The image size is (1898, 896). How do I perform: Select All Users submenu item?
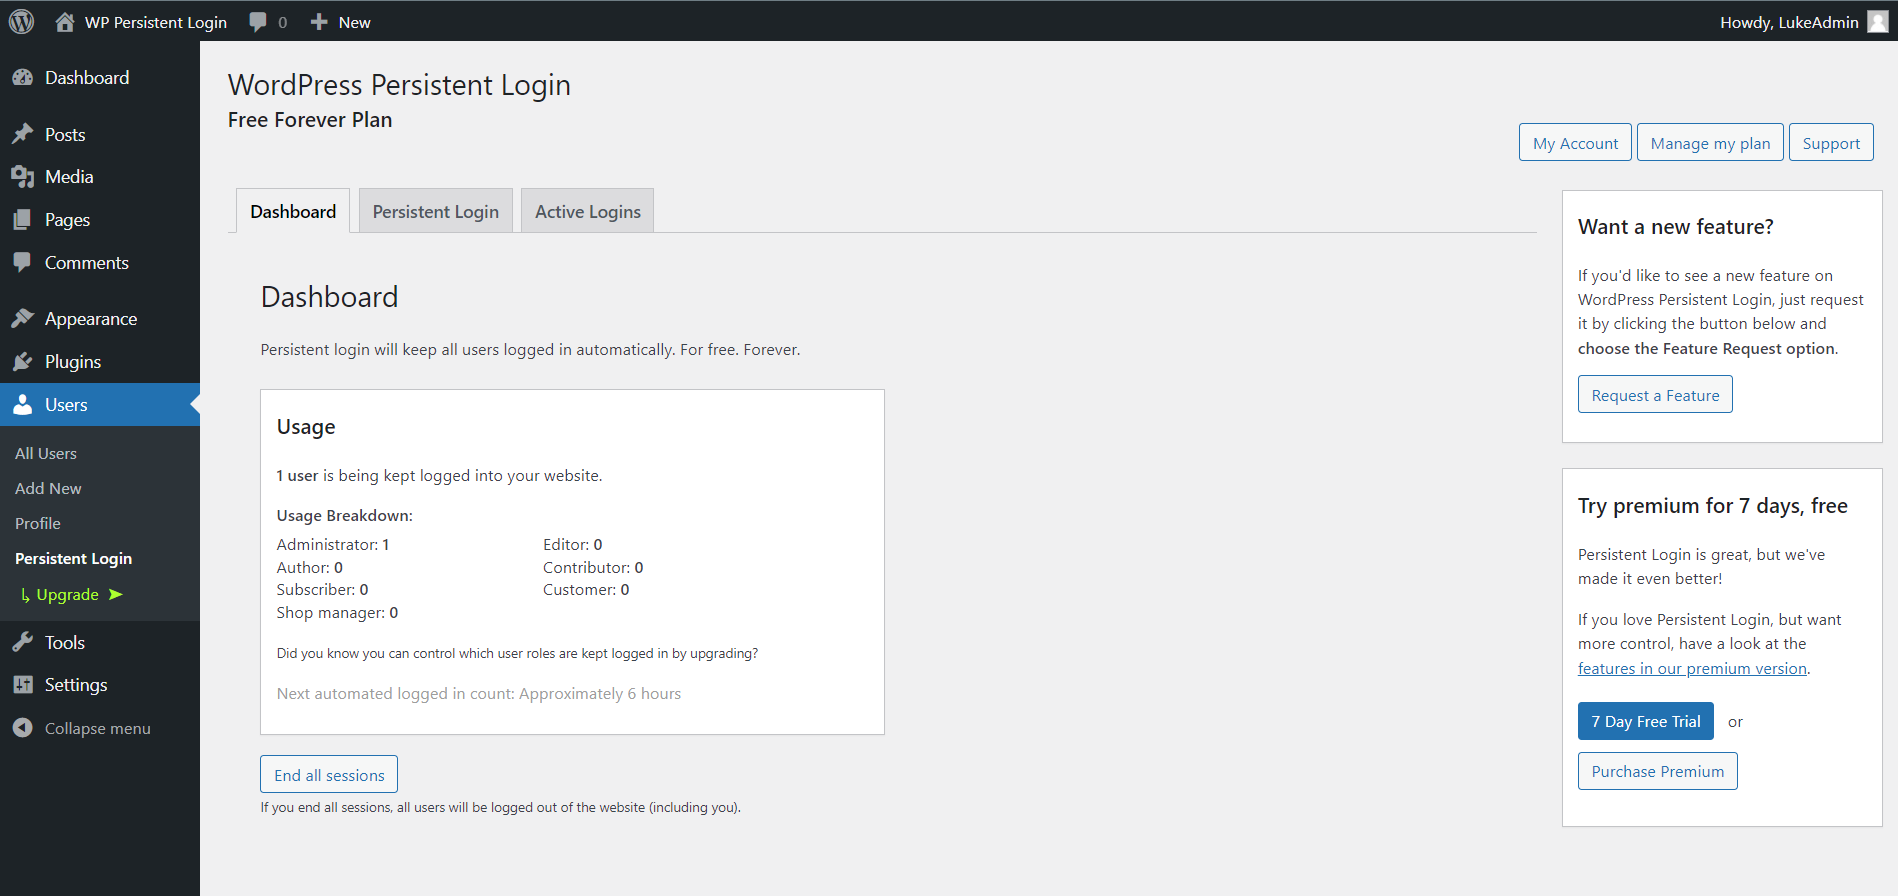[x=46, y=454]
